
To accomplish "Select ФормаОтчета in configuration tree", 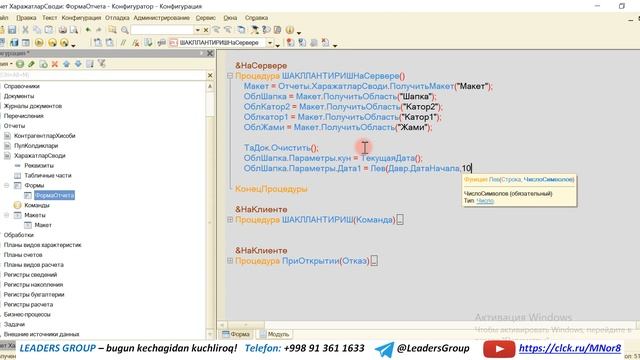I will (x=54, y=196).
